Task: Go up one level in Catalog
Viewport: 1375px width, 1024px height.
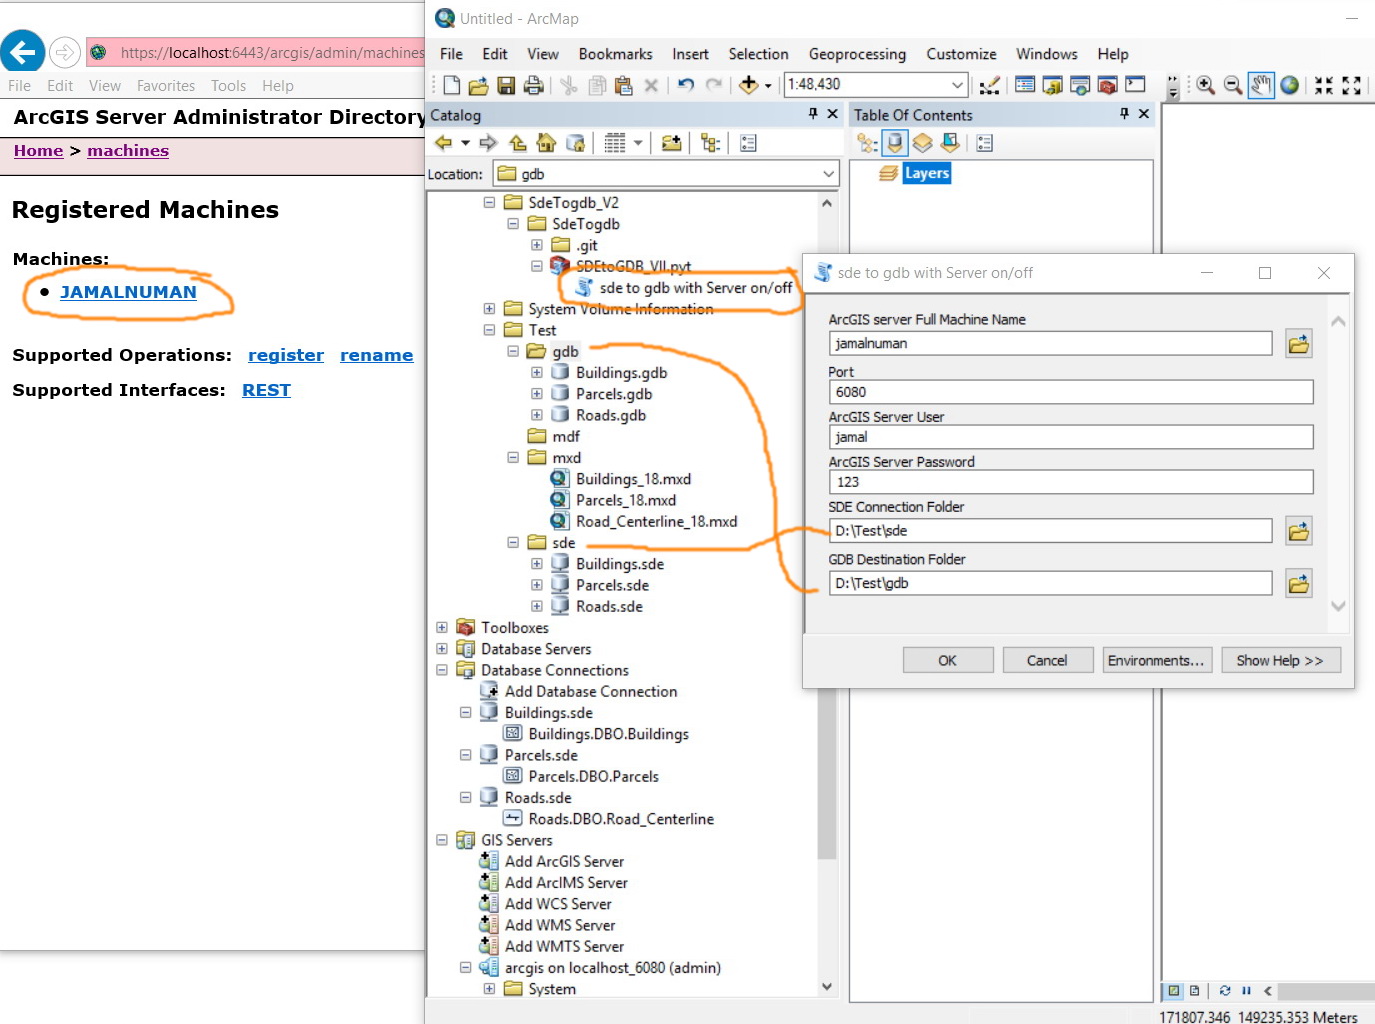Action: pyautogui.click(x=518, y=143)
